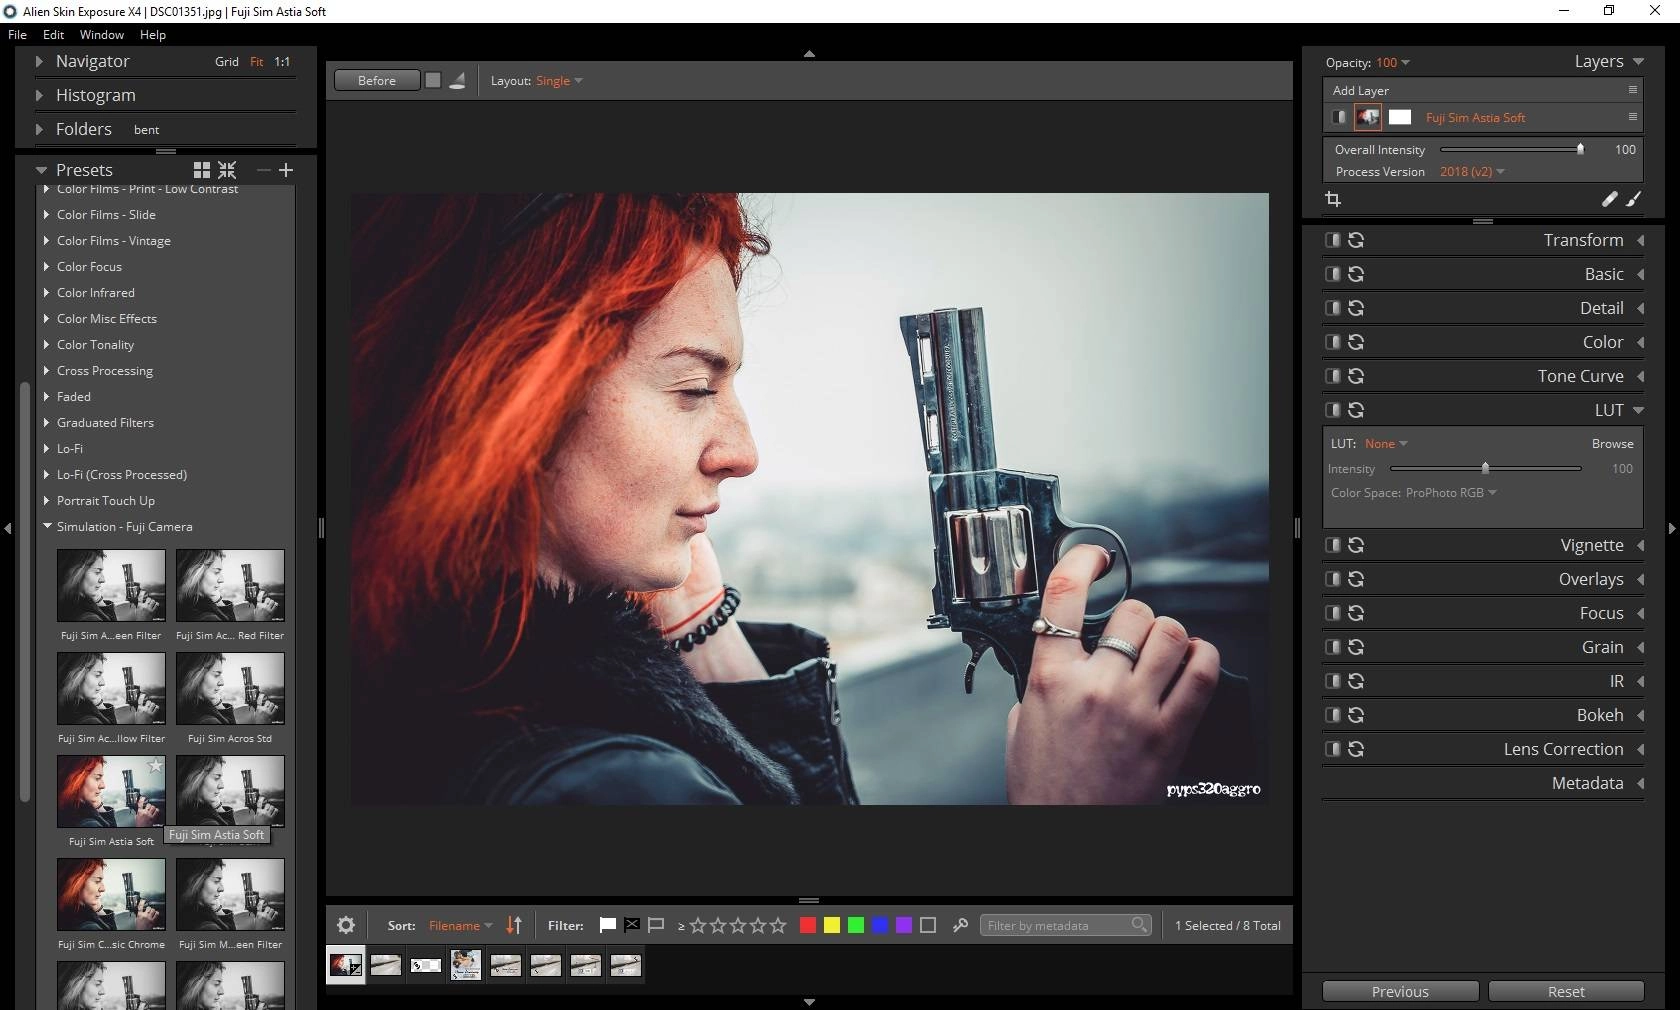Switch navigator to Grid view

pyautogui.click(x=227, y=62)
